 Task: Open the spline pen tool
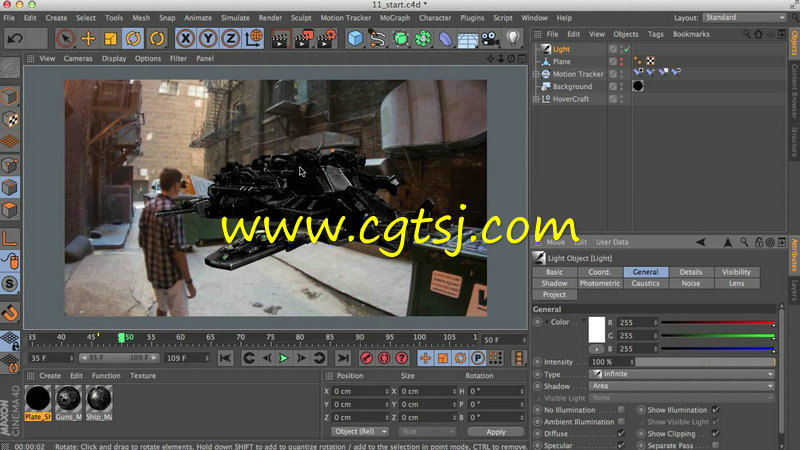(378, 38)
